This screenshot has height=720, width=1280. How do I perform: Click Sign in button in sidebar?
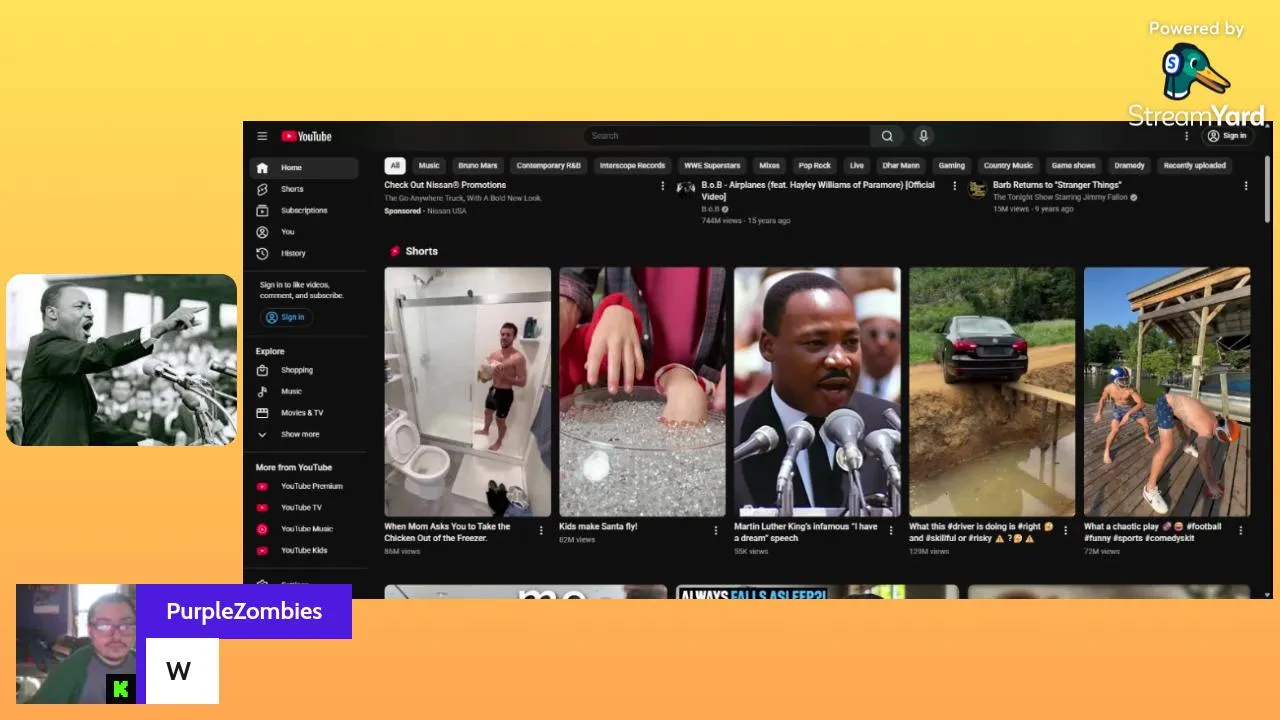pyautogui.click(x=286, y=317)
